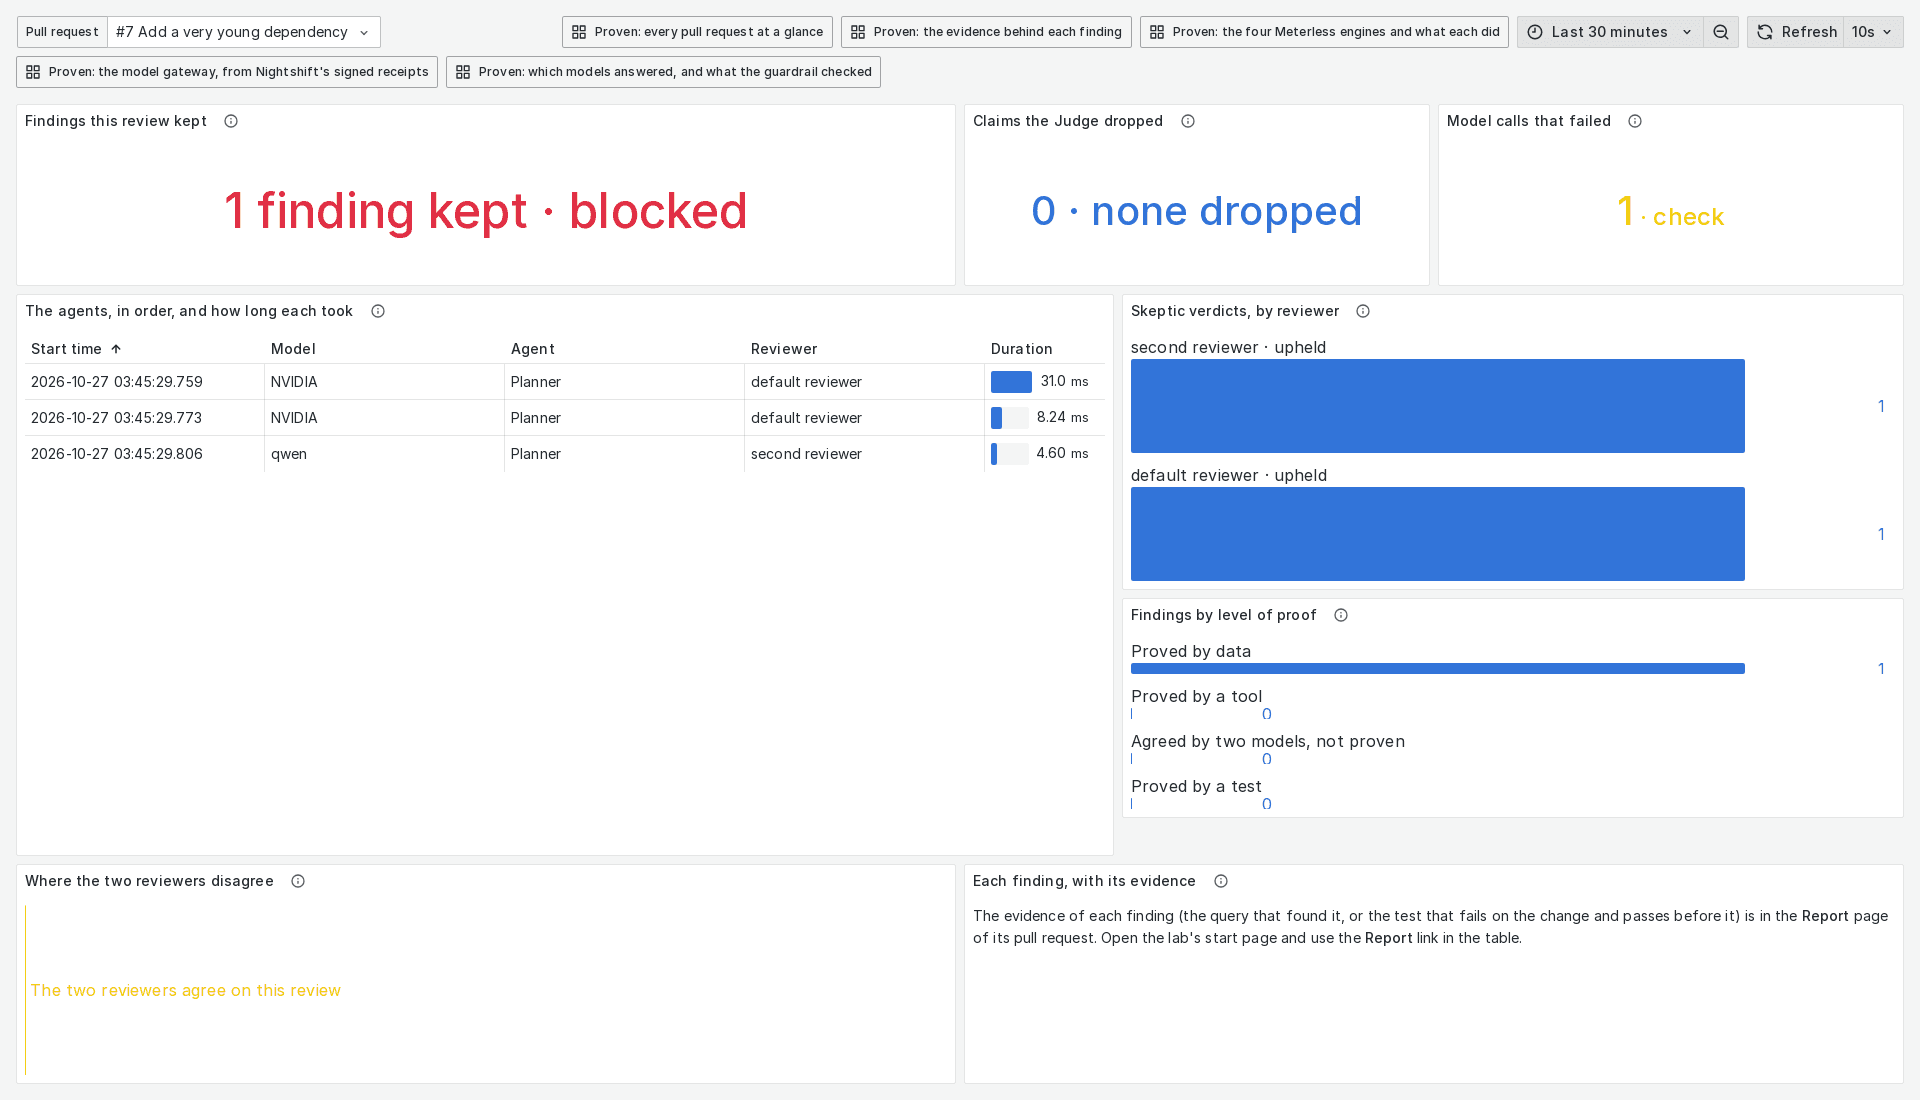Click the zoom out time range magnifier icon
This screenshot has width=1920, height=1100.
coord(1721,32)
